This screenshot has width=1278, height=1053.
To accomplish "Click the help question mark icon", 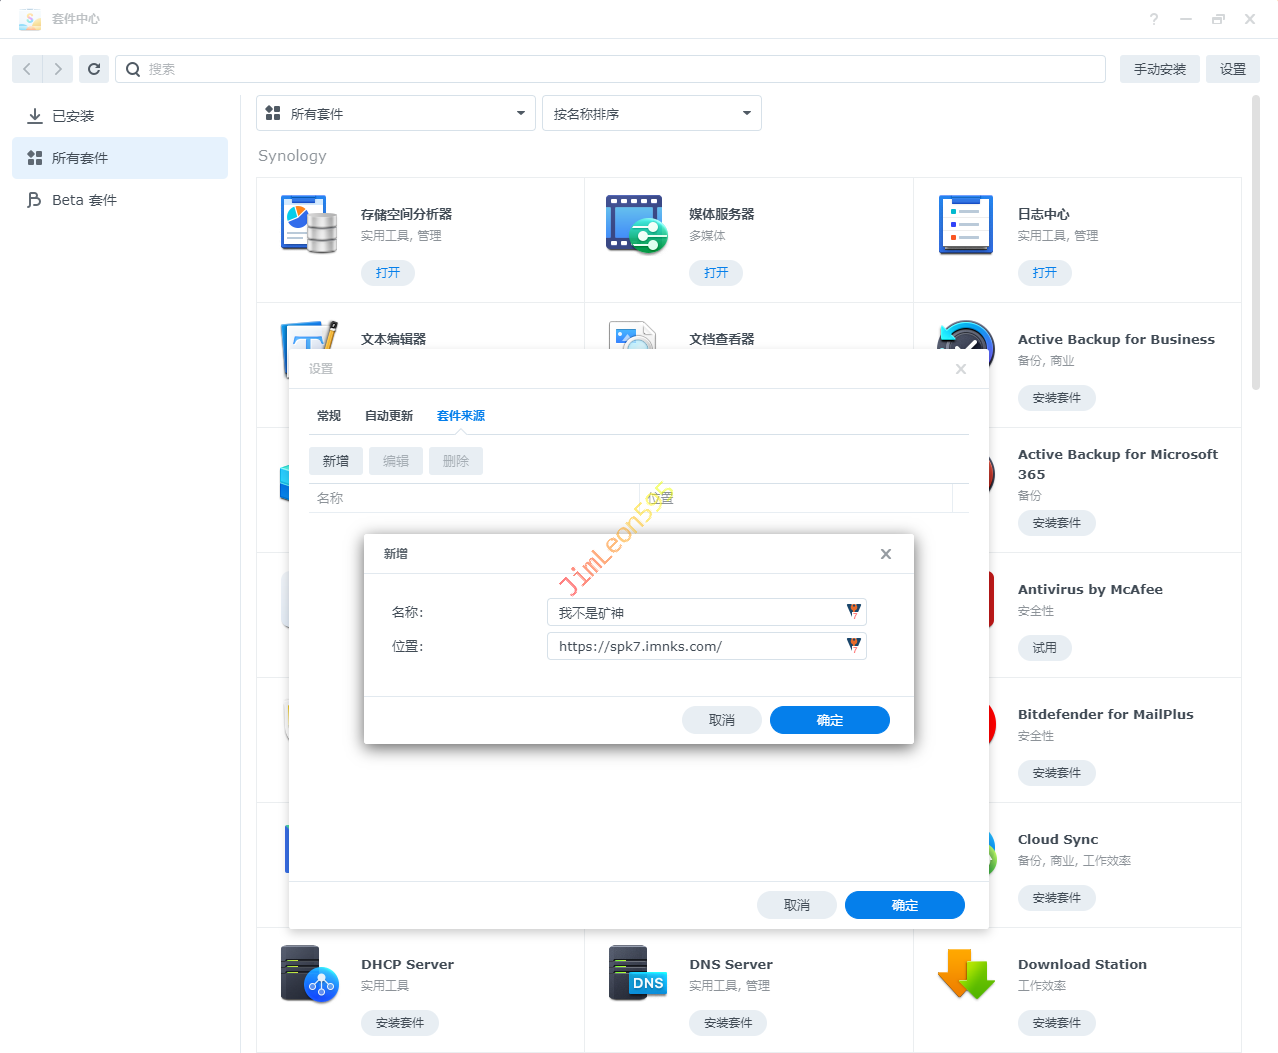I will coord(1154,19).
